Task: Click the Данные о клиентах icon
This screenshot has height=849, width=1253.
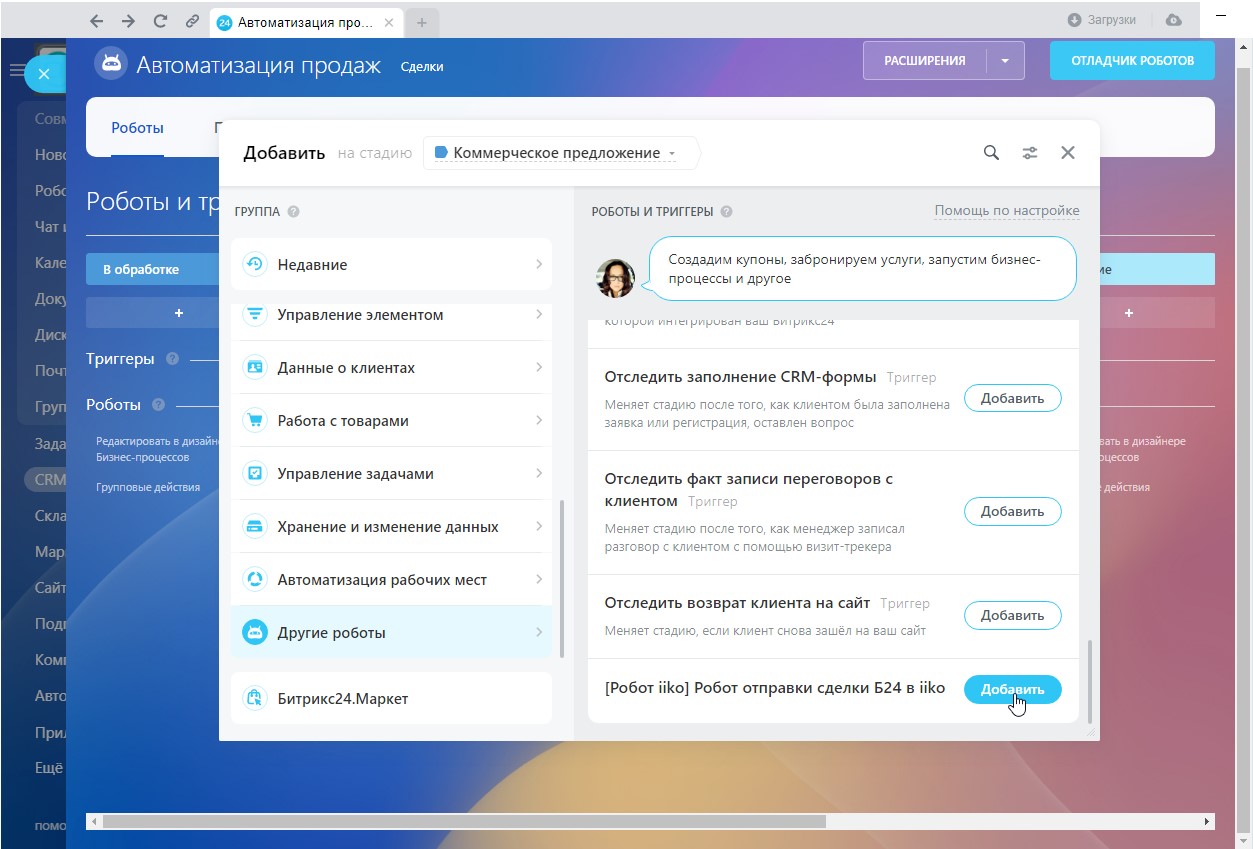Action: (x=255, y=367)
